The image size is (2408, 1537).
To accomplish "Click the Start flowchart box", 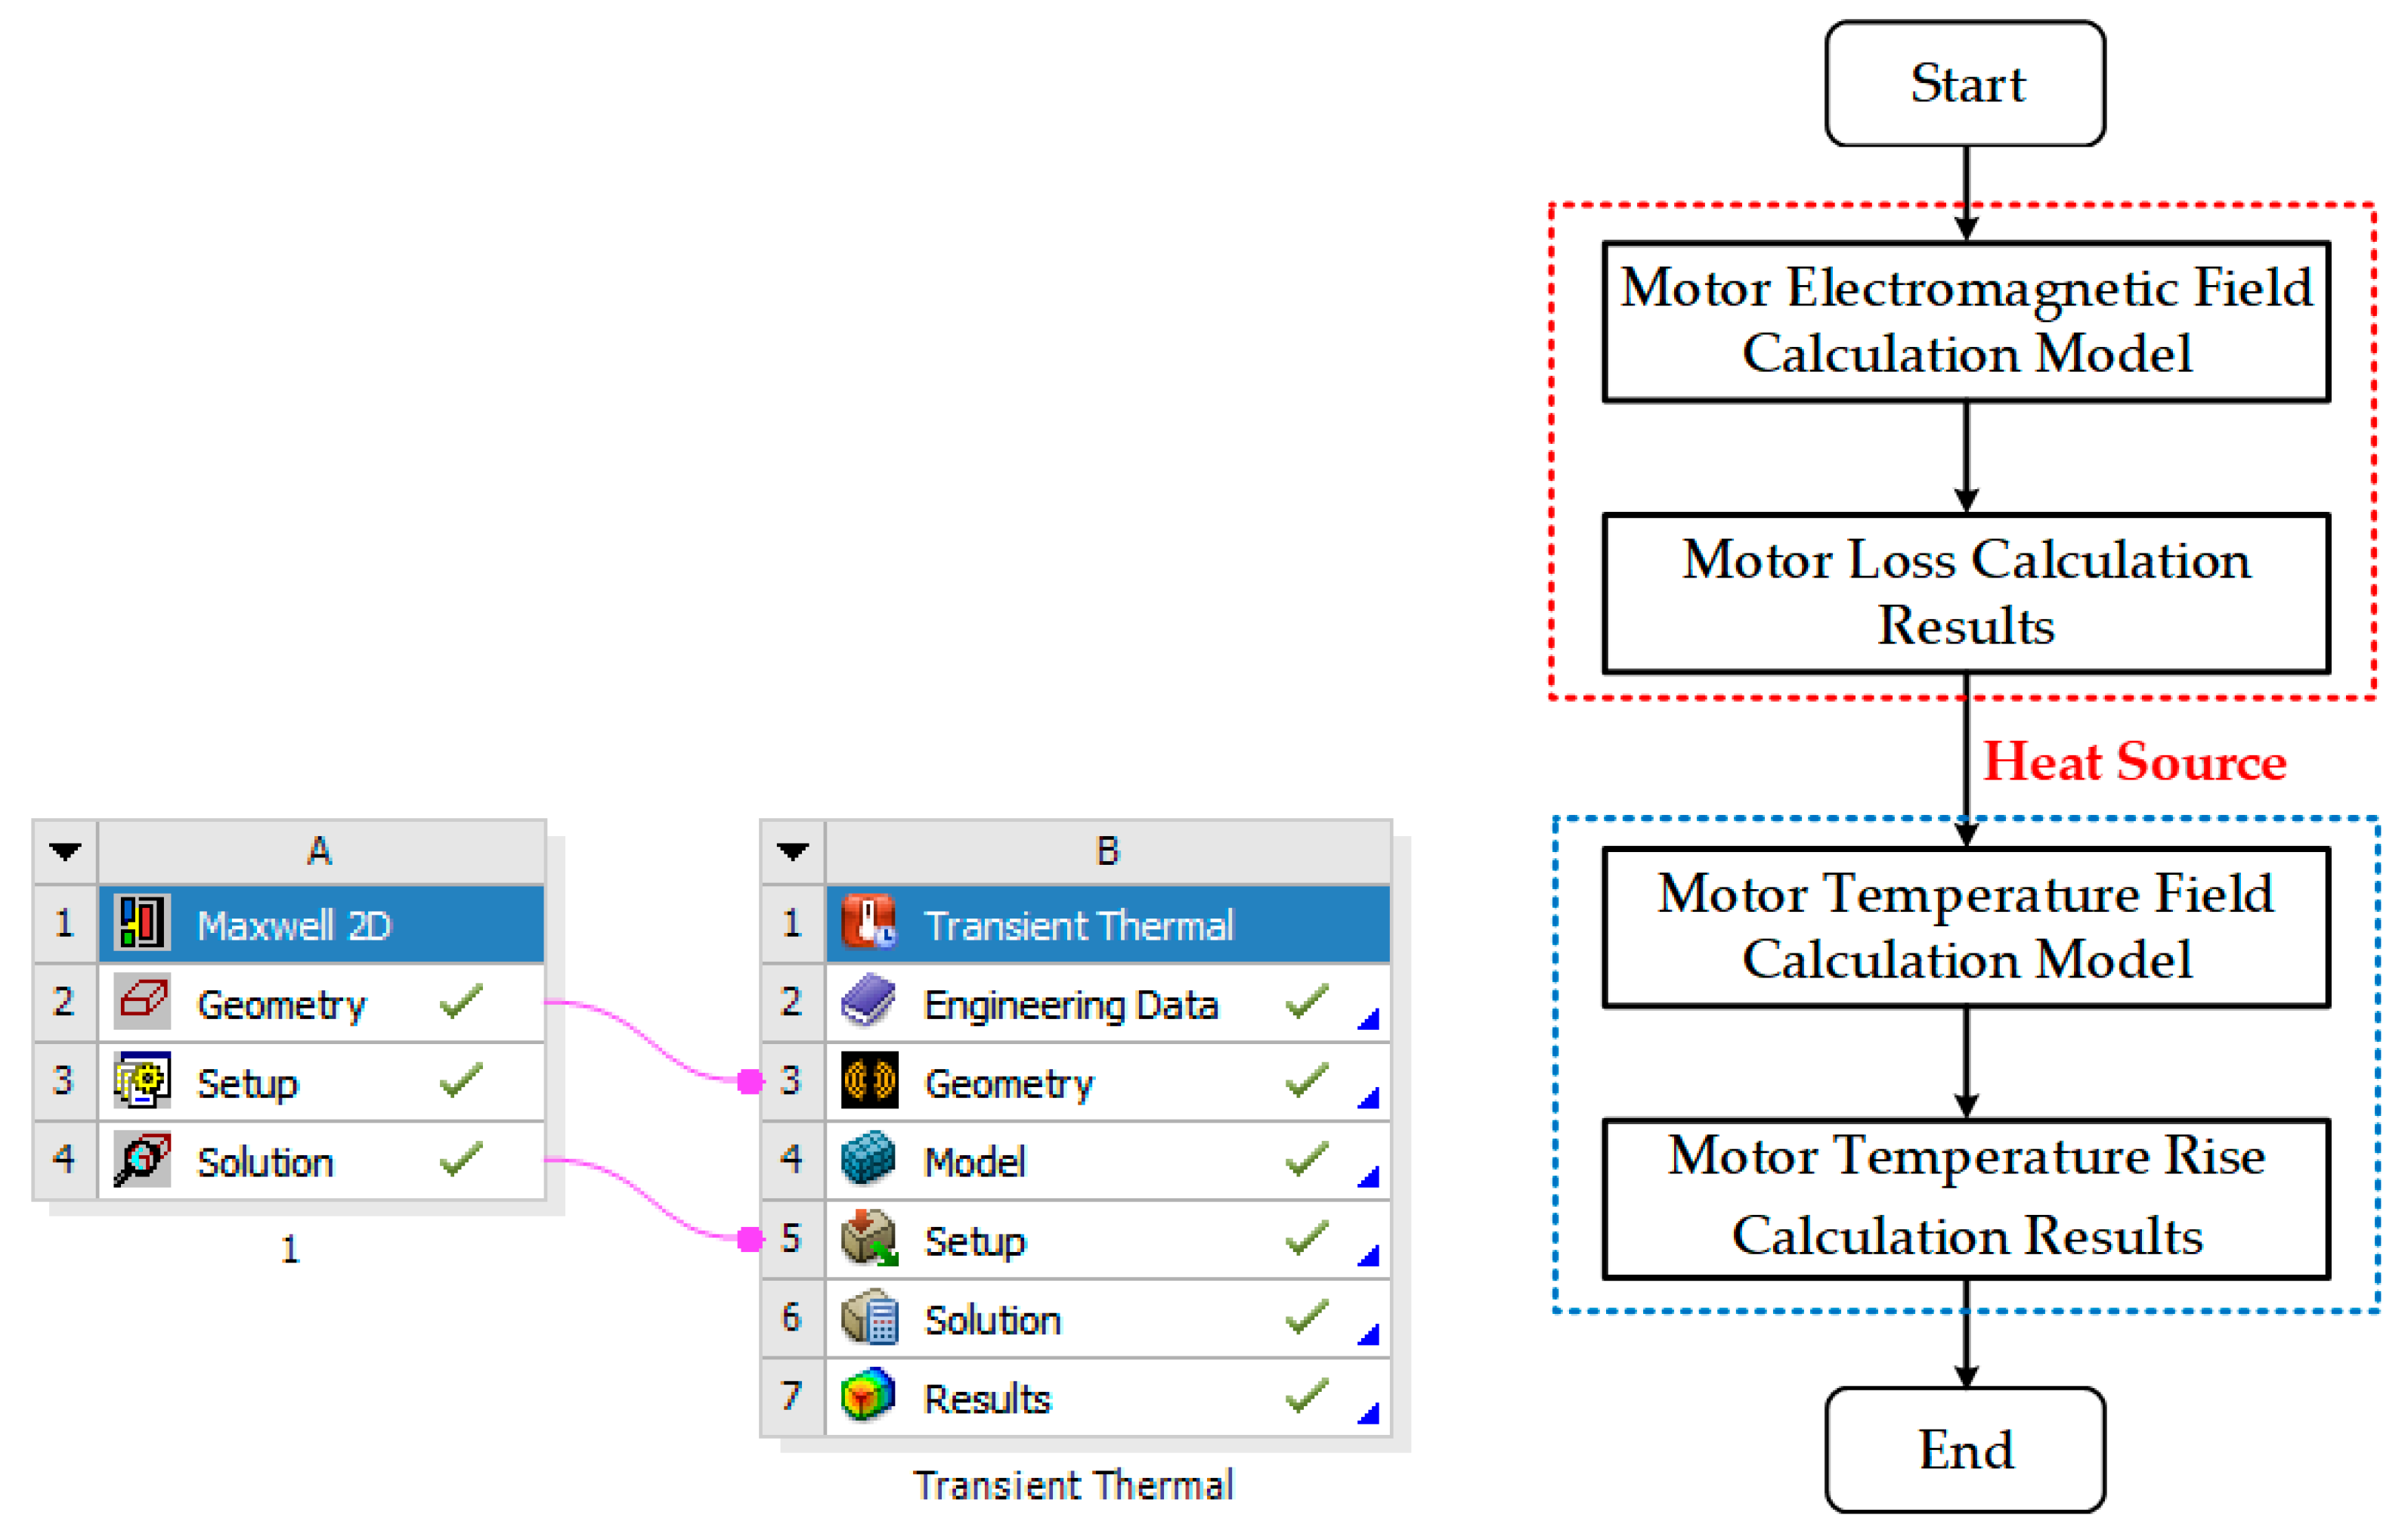I will click(1965, 84).
